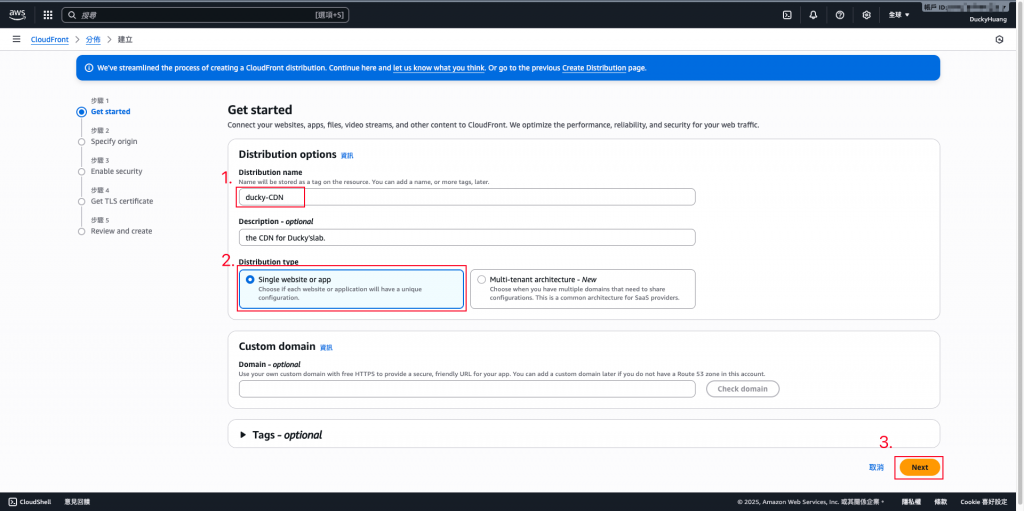
Task: Go to the 分佈 breadcrumb link
Action: pos(93,40)
